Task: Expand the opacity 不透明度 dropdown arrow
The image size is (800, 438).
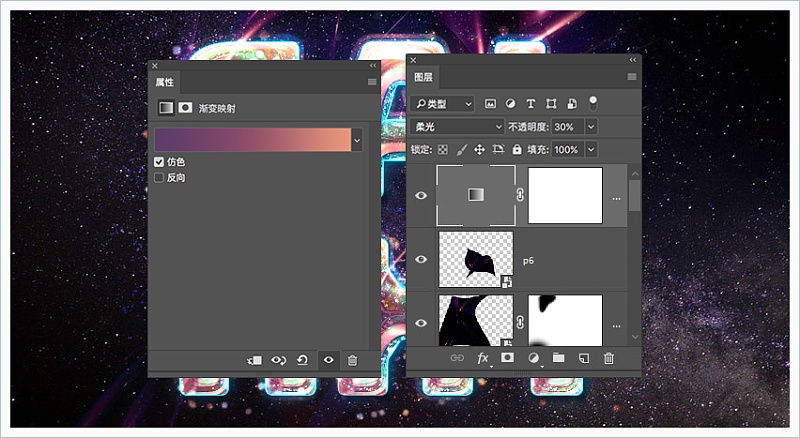Action: [590, 127]
